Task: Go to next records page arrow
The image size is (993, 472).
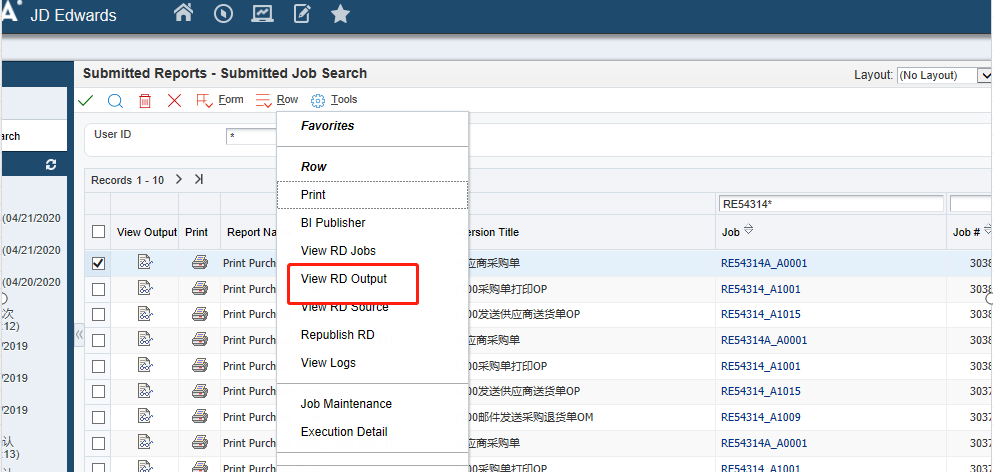Action: pos(179,179)
